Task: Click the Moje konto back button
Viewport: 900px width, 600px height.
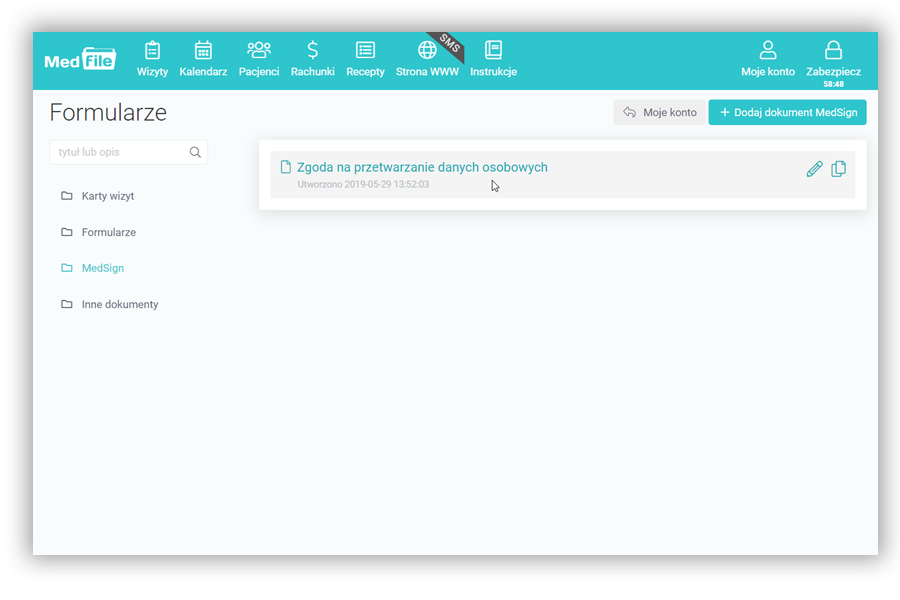Action: (x=659, y=112)
